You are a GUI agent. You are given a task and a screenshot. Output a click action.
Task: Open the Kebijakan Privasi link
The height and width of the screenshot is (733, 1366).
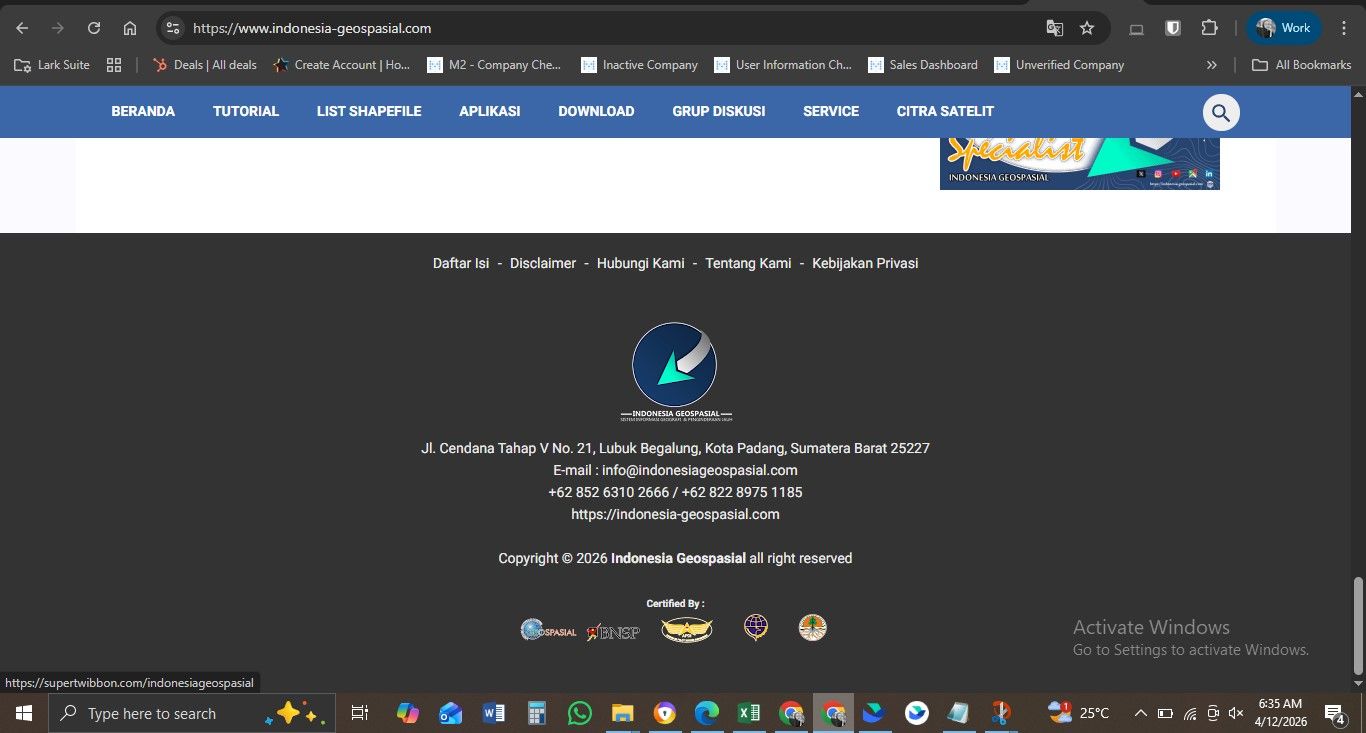point(865,263)
